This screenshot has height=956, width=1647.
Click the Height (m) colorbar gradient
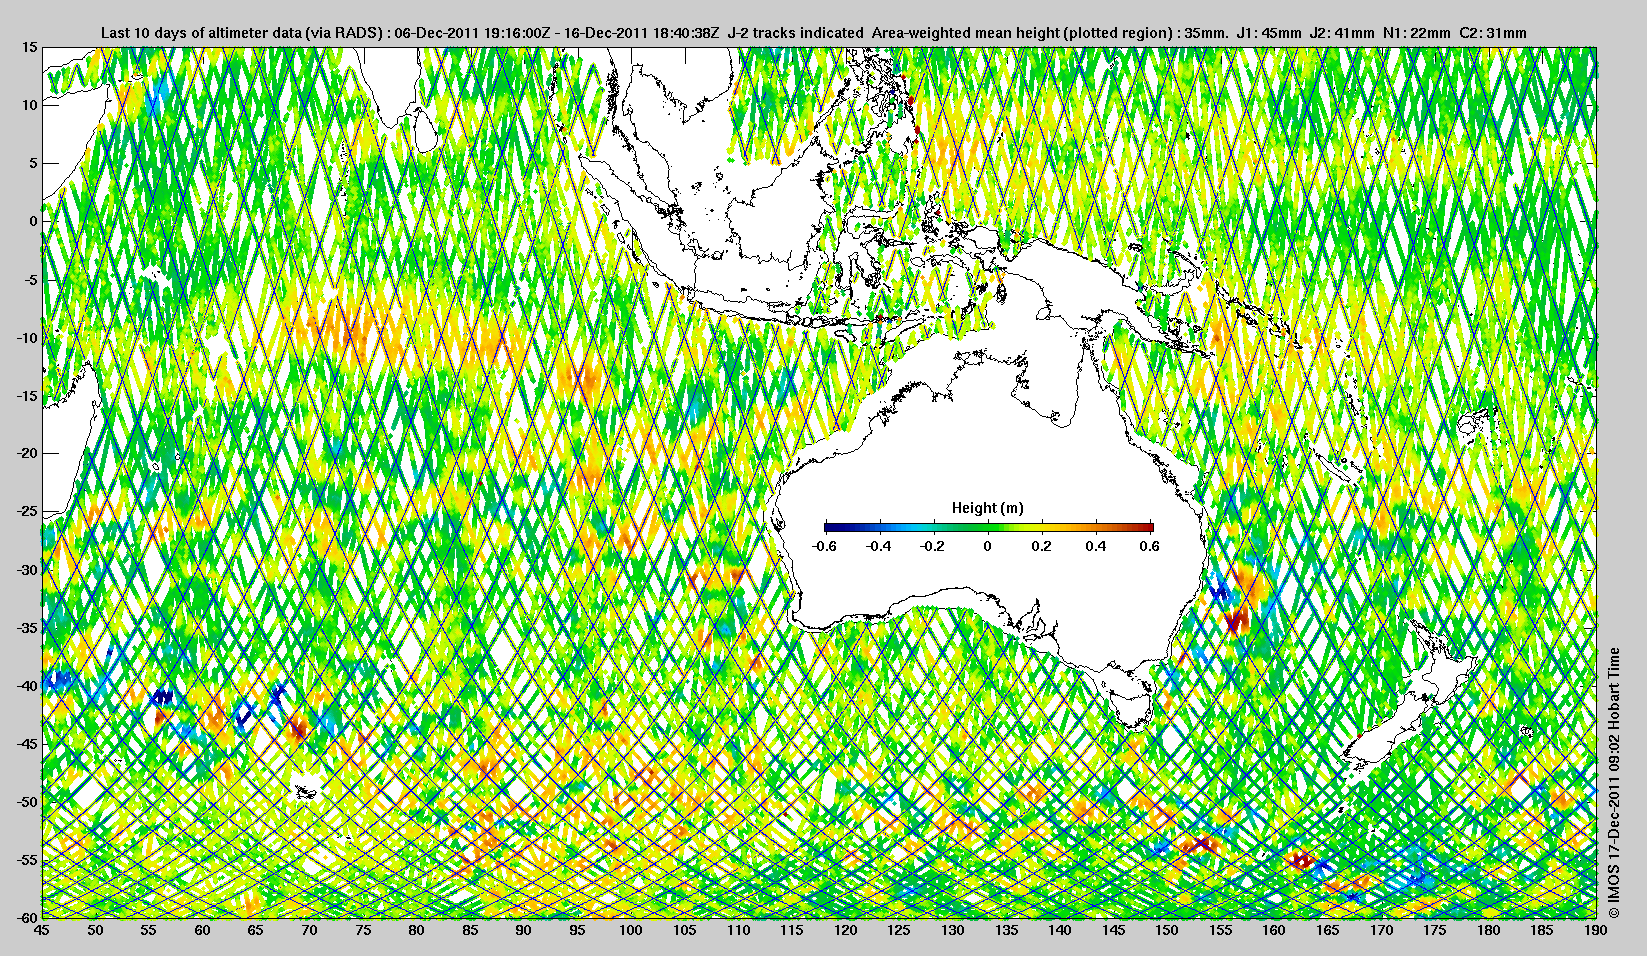pyautogui.click(x=988, y=527)
